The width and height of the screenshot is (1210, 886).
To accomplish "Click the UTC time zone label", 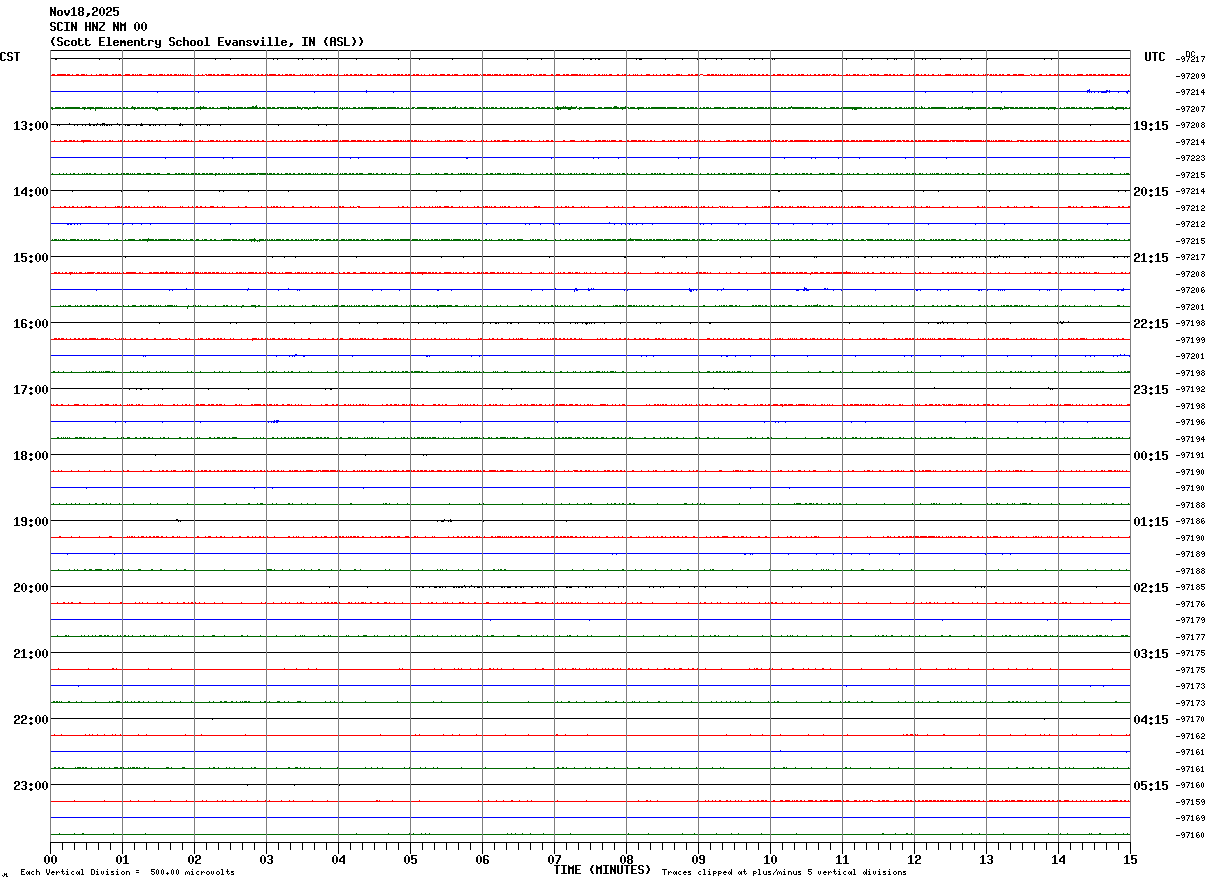I will click(x=1155, y=57).
